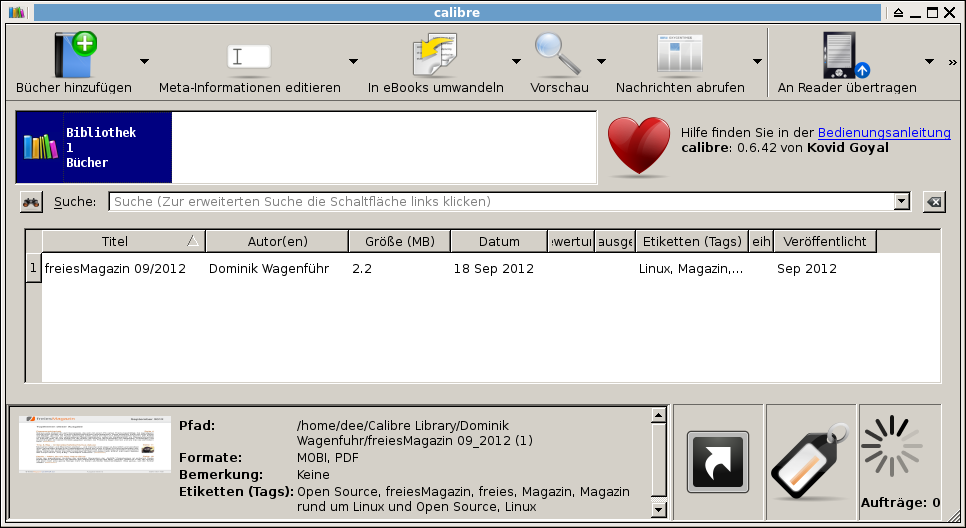The height and width of the screenshot is (528, 966).
Task: Sort by Veröffentlicht column header
Action: 825,242
